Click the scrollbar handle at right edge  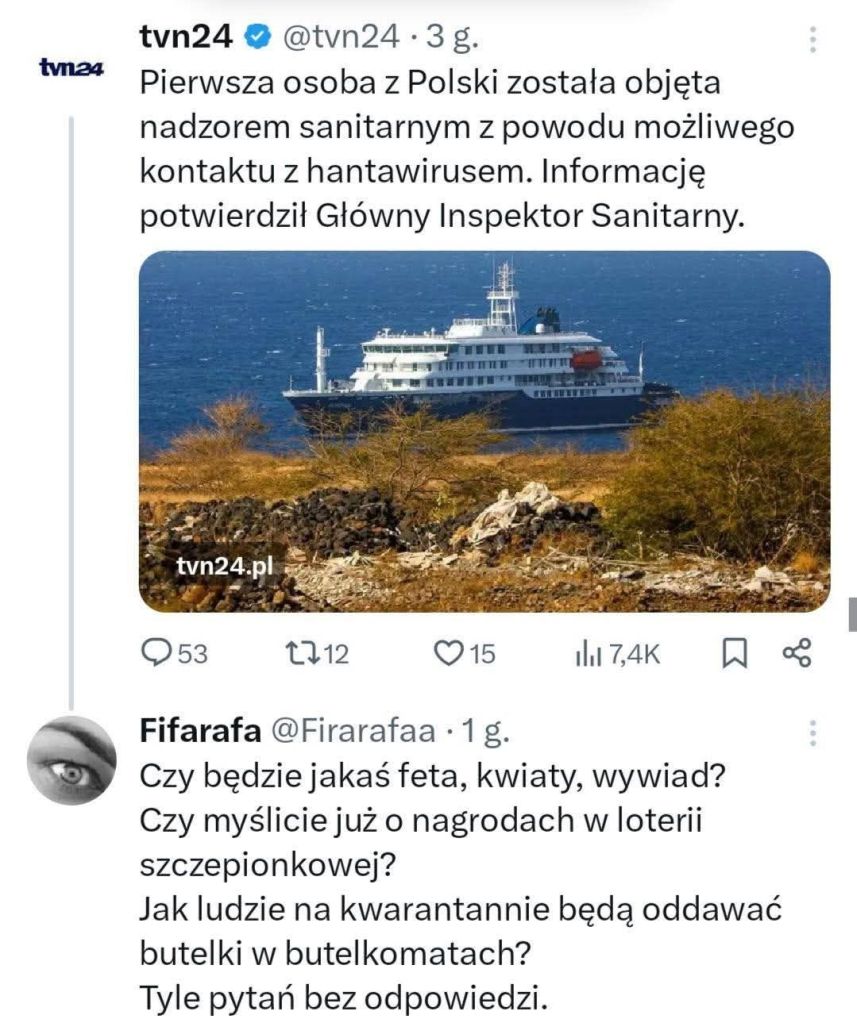tap(852, 615)
